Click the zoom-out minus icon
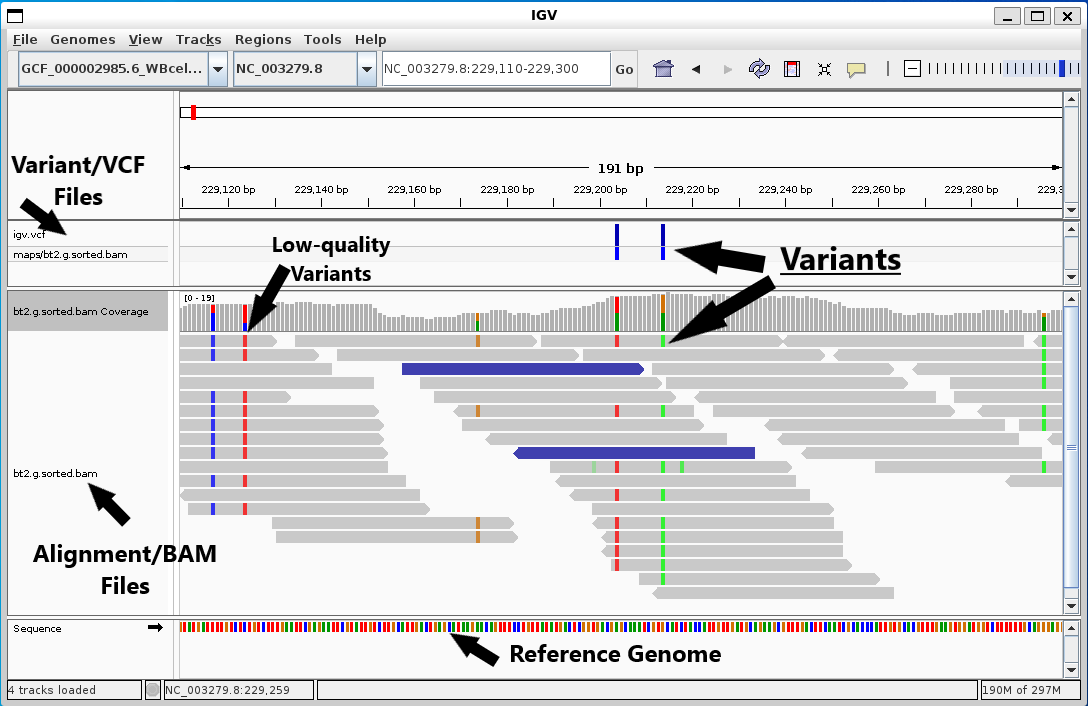This screenshot has width=1088, height=706. tap(911, 68)
